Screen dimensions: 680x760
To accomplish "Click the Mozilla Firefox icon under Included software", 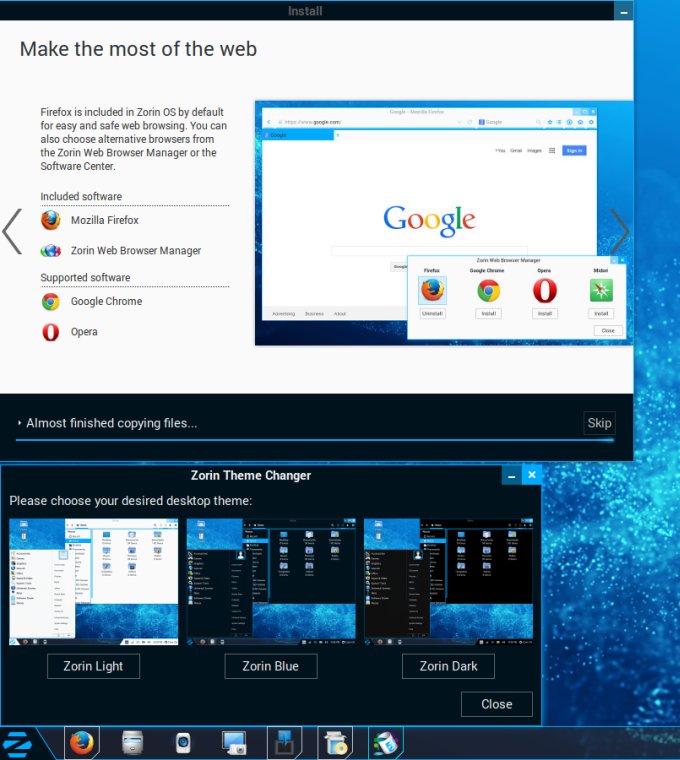I will 50,220.
